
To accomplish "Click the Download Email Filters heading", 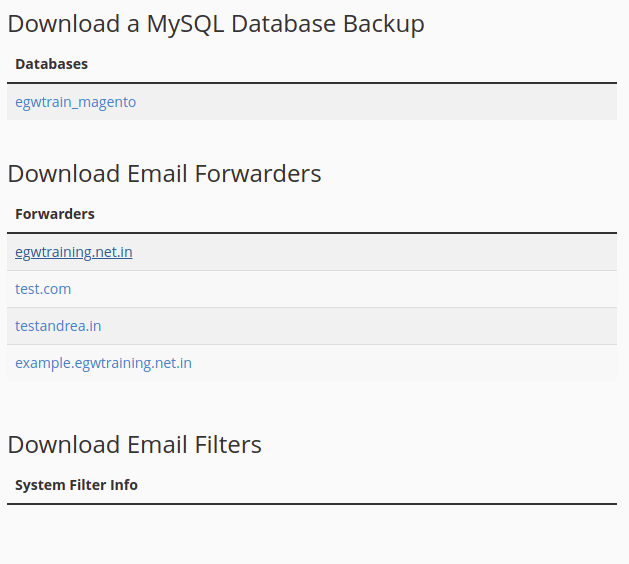I will coord(134,445).
